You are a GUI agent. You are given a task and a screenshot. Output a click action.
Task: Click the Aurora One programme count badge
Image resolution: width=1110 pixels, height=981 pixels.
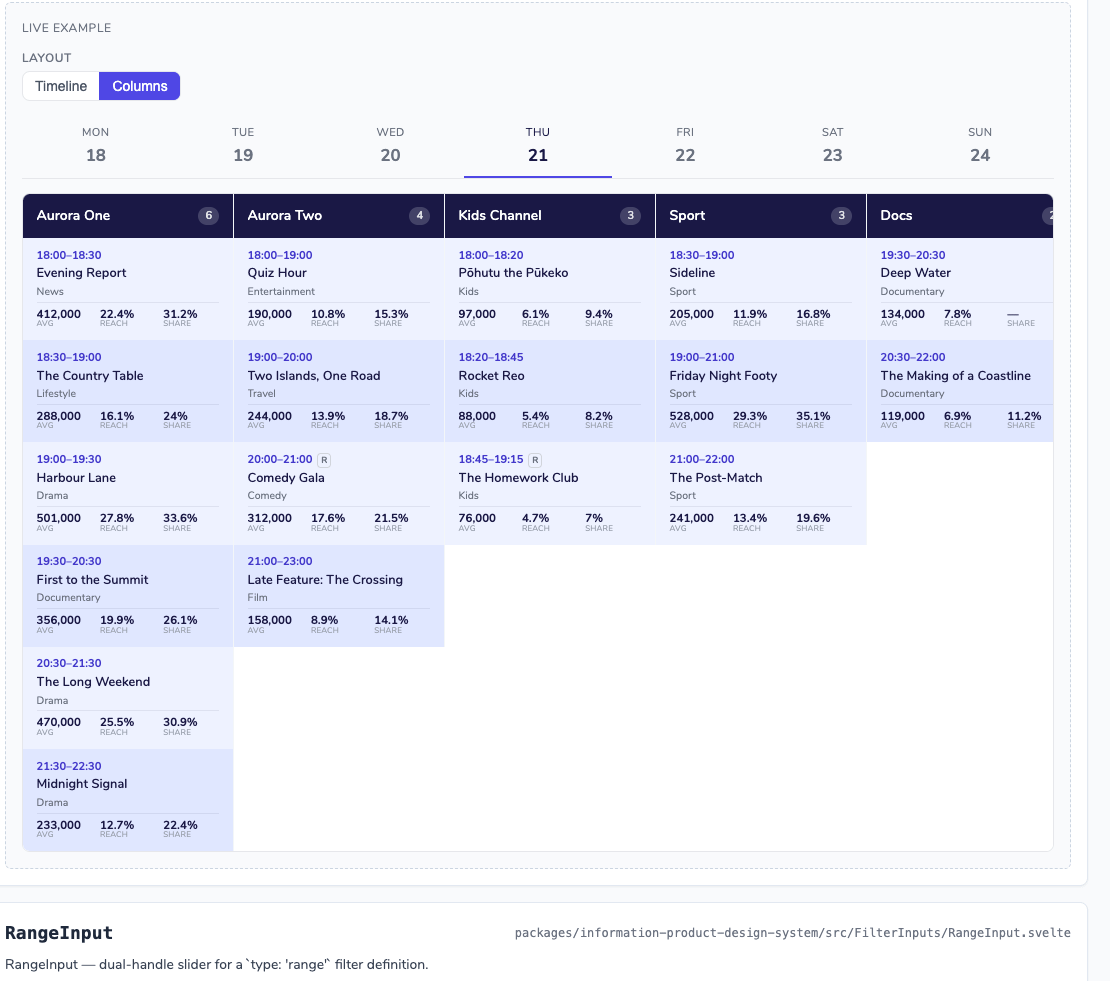click(x=208, y=216)
